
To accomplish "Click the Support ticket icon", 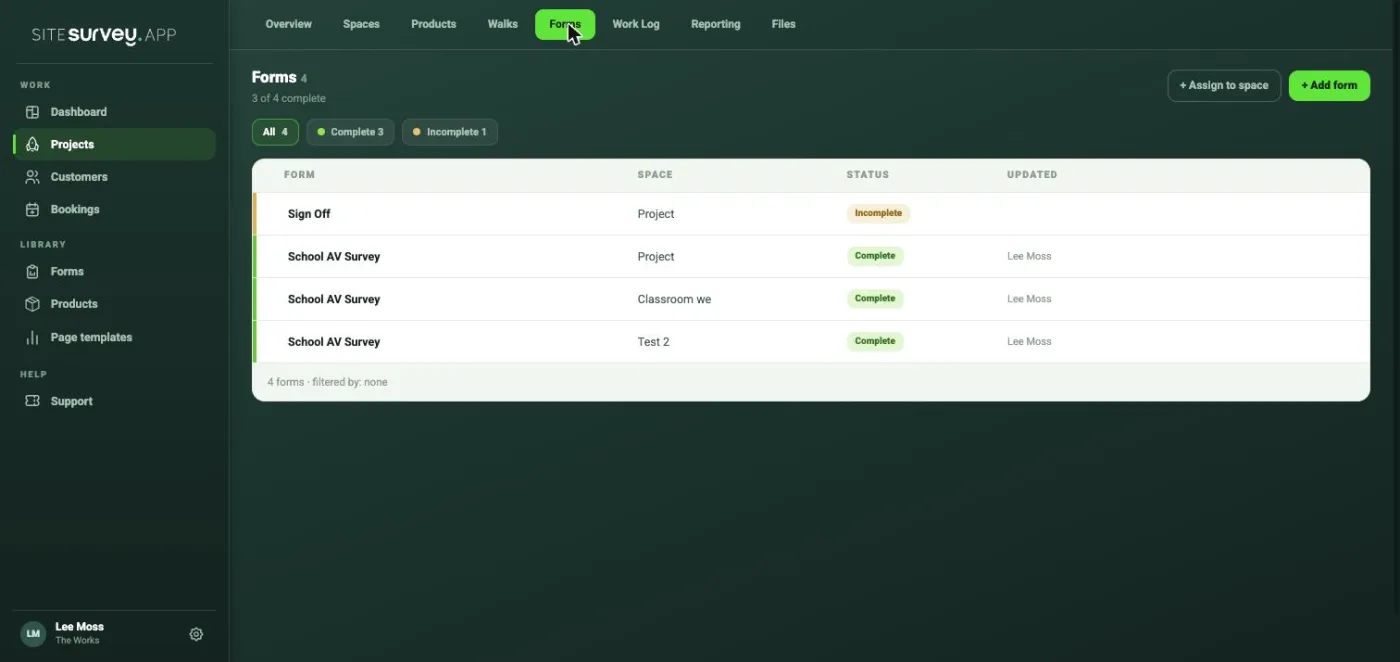I will 32,401.
